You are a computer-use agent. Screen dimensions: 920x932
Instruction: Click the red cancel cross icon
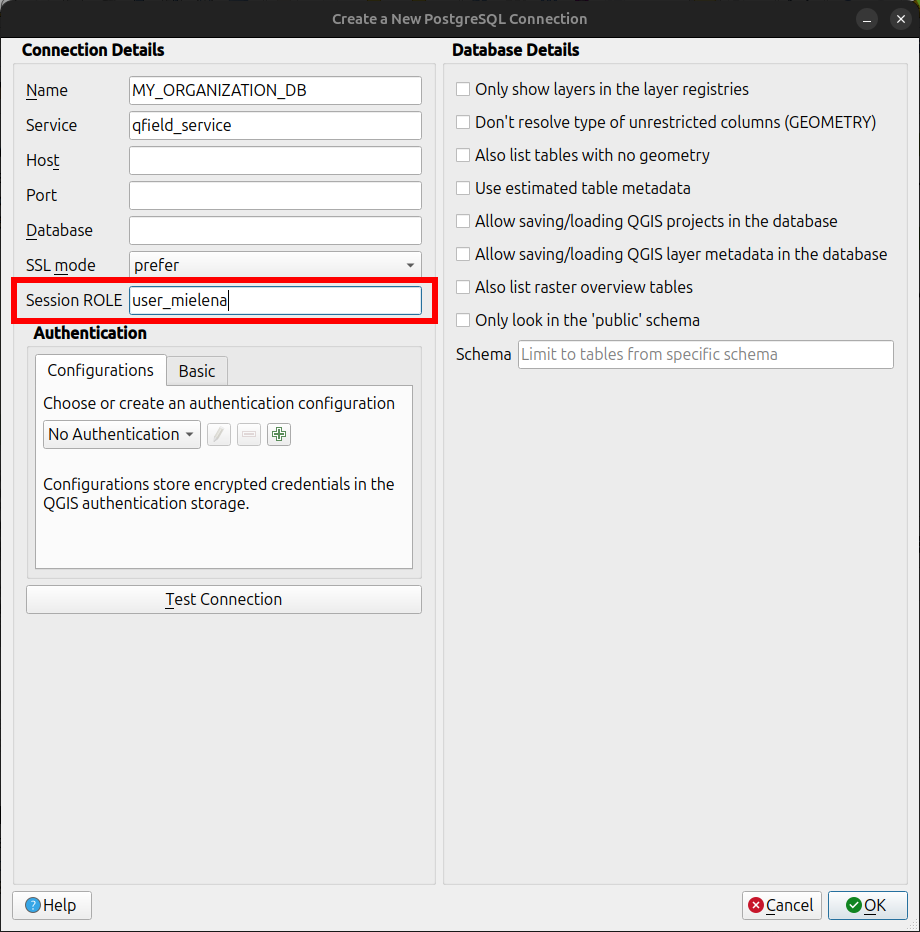pos(757,905)
